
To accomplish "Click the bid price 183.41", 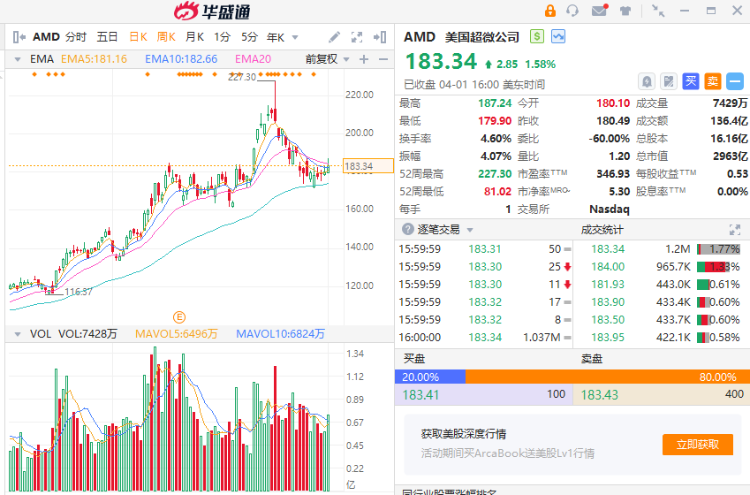I will point(420,395).
